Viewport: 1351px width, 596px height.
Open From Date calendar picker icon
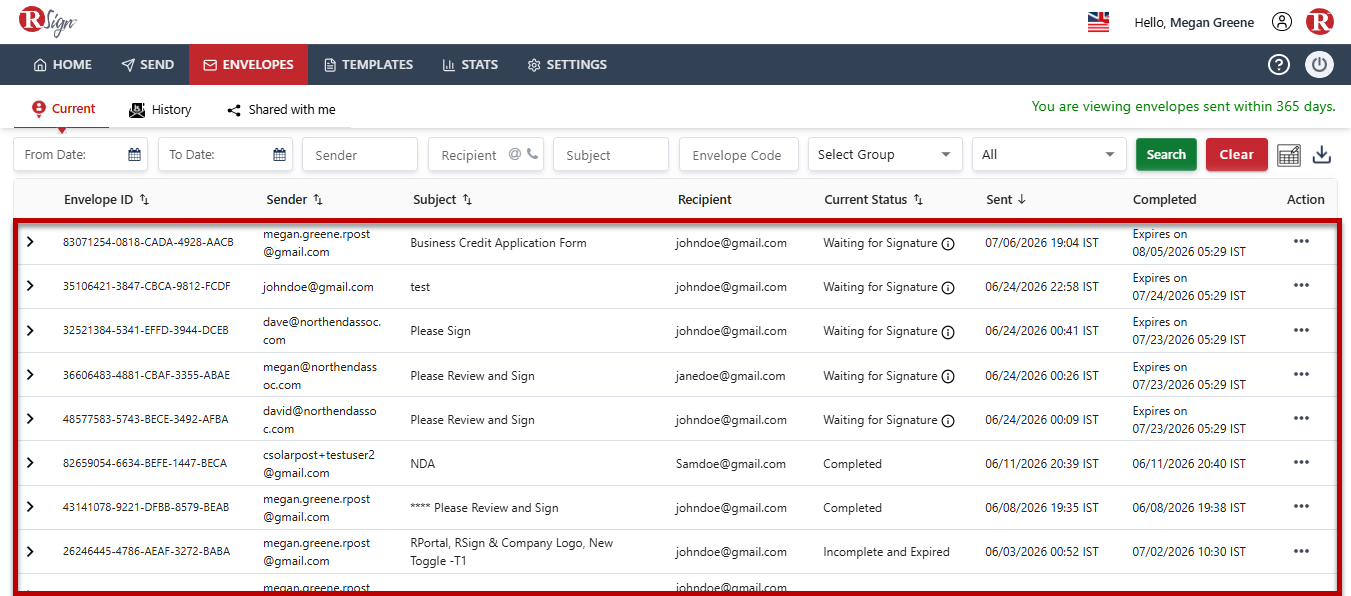[134, 155]
